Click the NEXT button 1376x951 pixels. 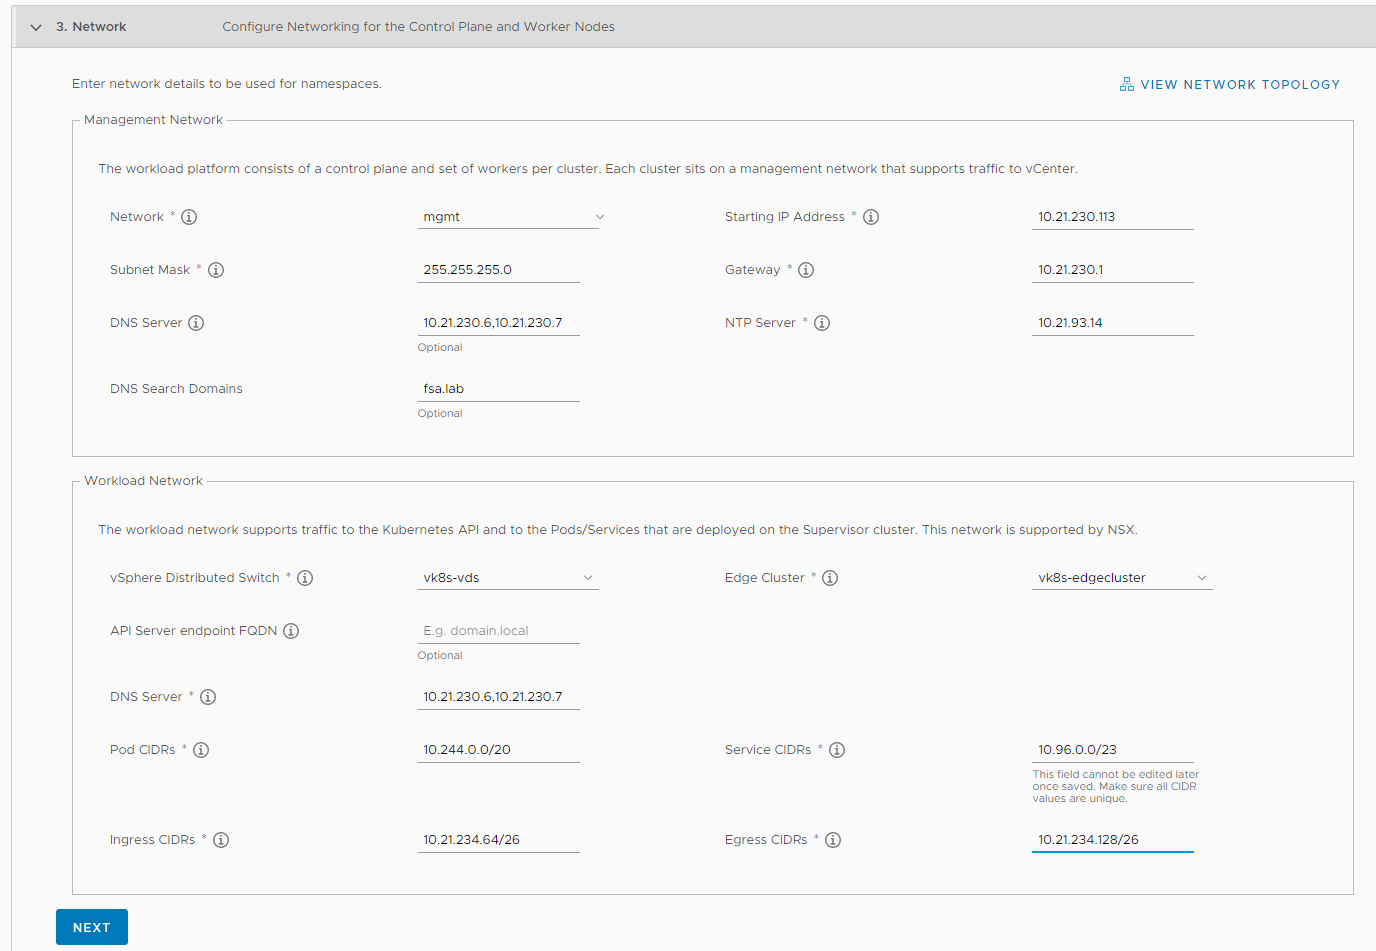click(x=92, y=927)
